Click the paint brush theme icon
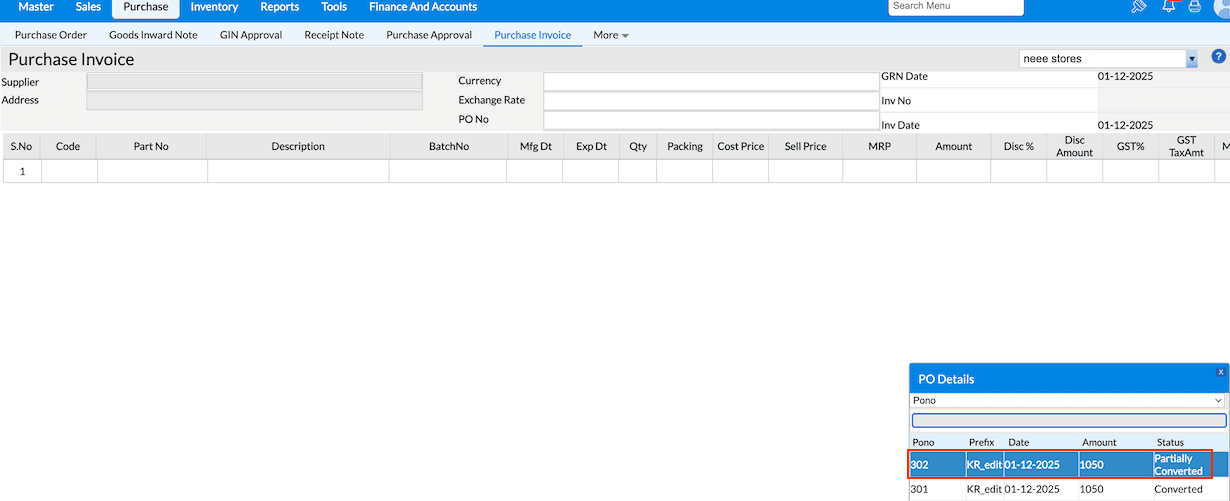 (x=1138, y=6)
